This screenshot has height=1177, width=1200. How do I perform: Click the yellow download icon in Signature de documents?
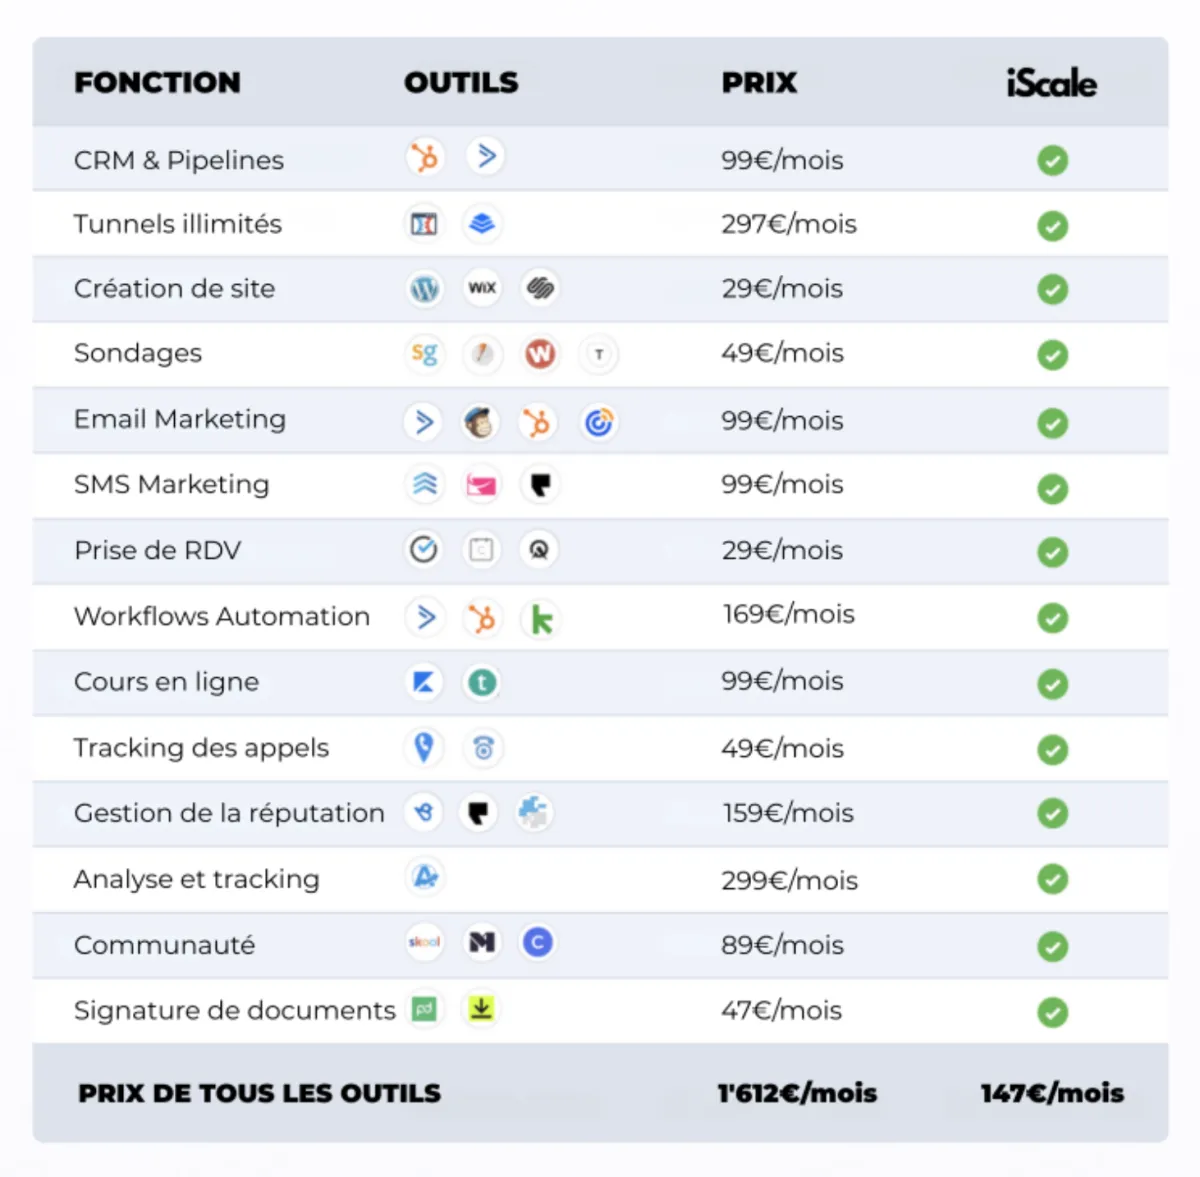tap(481, 1009)
